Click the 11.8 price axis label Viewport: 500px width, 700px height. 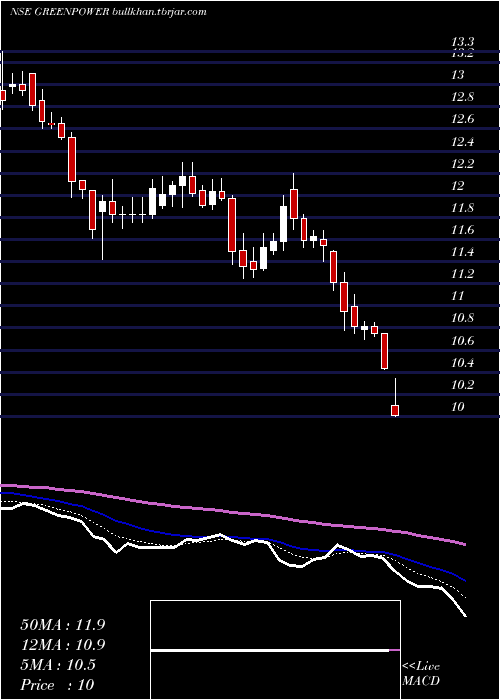tap(462, 208)
